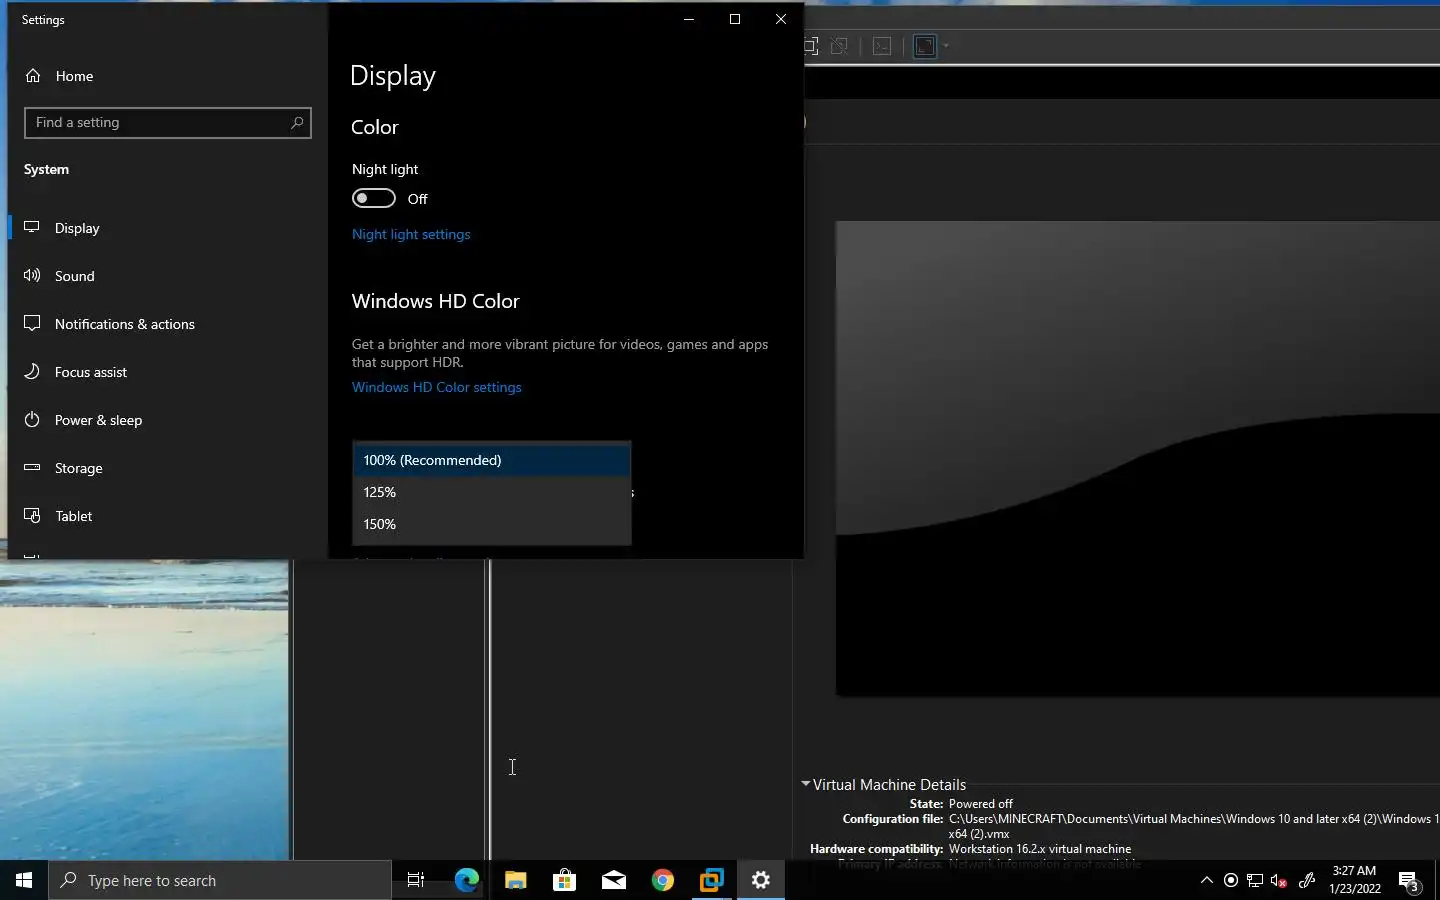Toggle the Night light switch
Viewport: 1440px width, 900px height.
(374, 198)
